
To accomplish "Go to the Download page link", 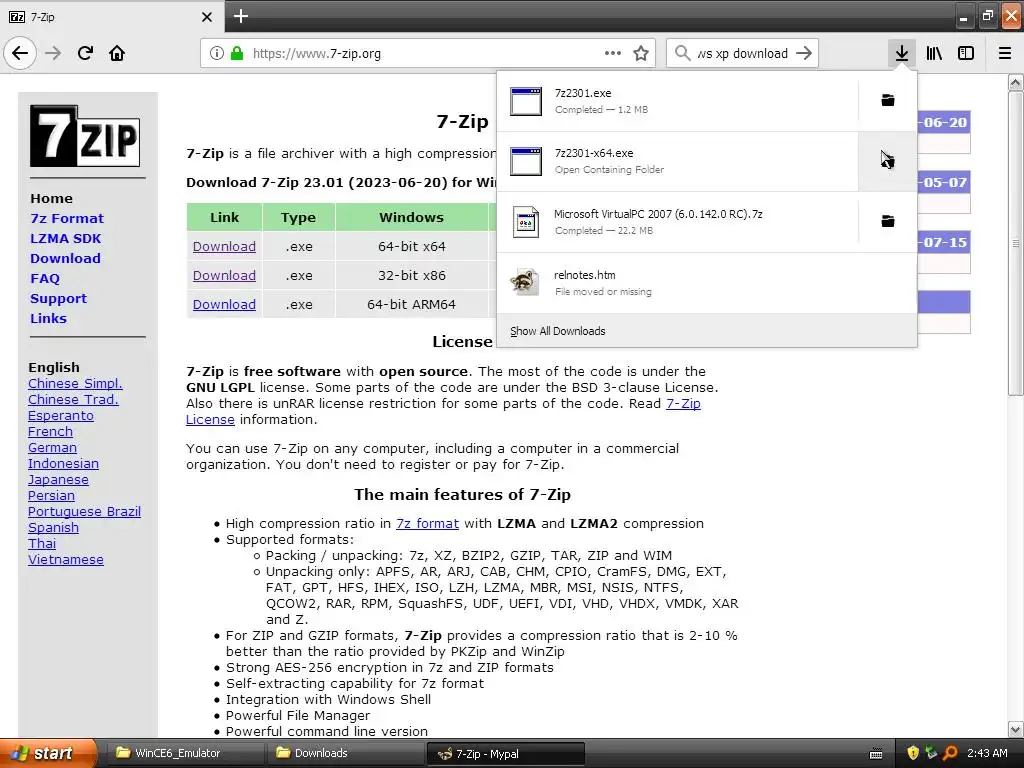I will point(65,259).
